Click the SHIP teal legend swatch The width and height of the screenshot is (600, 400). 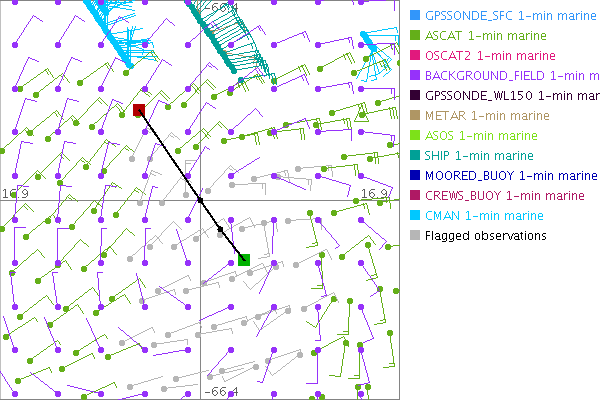point(414,155)
